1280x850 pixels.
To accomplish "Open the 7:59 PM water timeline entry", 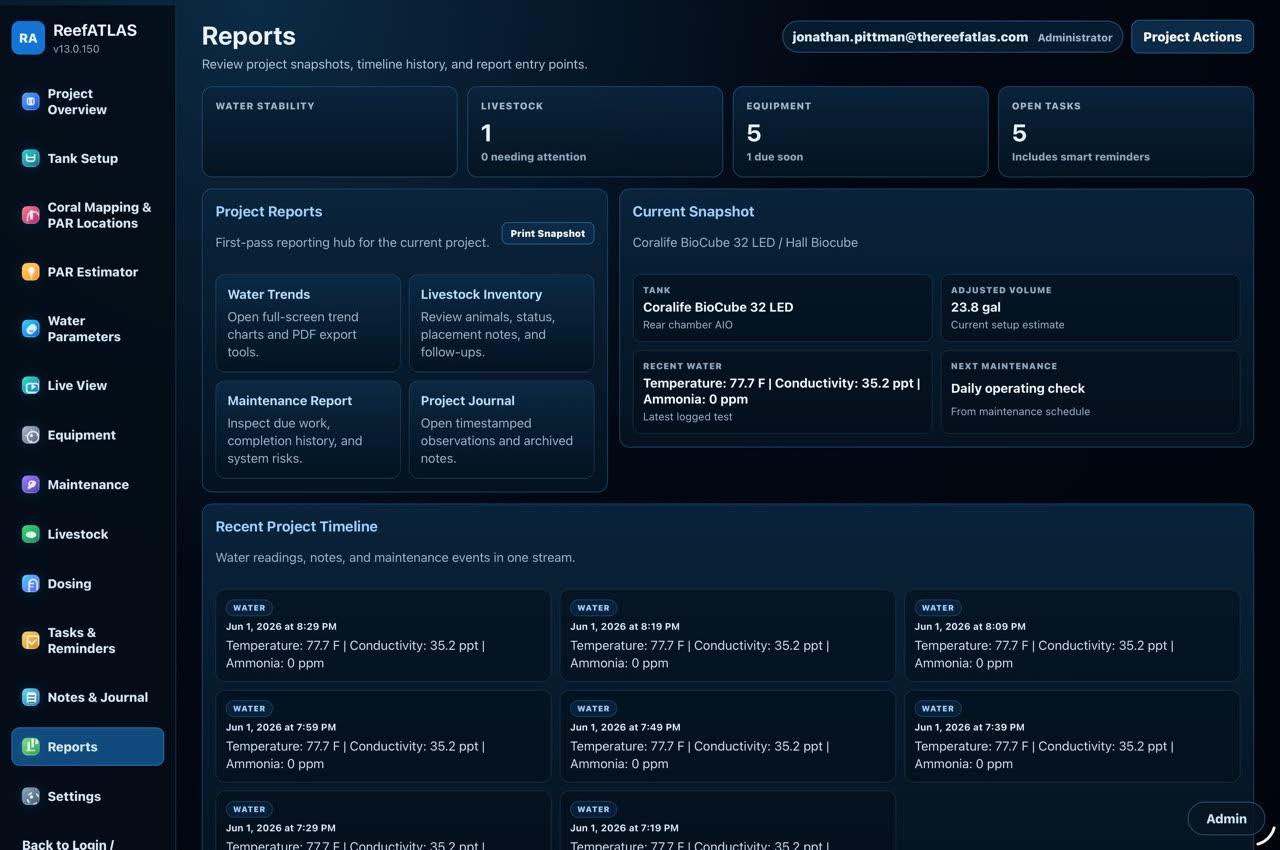I will pos(383,736).
